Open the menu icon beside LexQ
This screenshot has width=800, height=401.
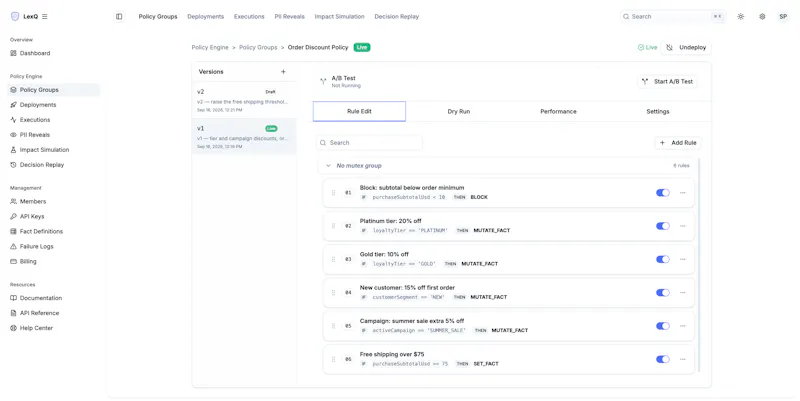point(45,16)
